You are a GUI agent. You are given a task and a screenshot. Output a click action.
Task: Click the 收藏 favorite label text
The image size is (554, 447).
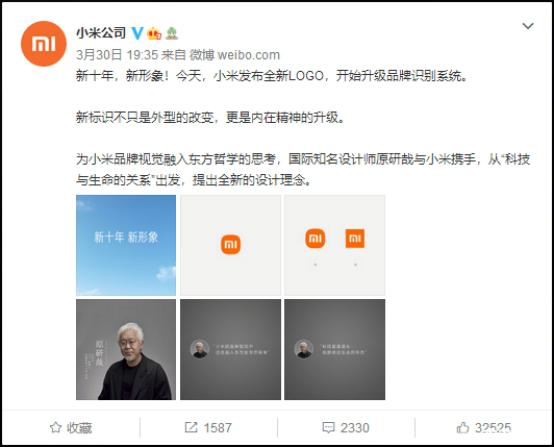pos(79,428)
